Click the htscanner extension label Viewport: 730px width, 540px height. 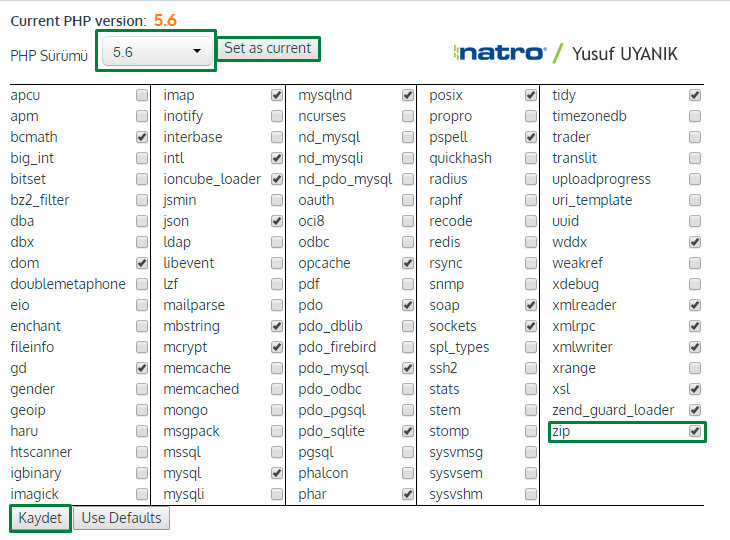pyautogui.click(x=41, y=452)
